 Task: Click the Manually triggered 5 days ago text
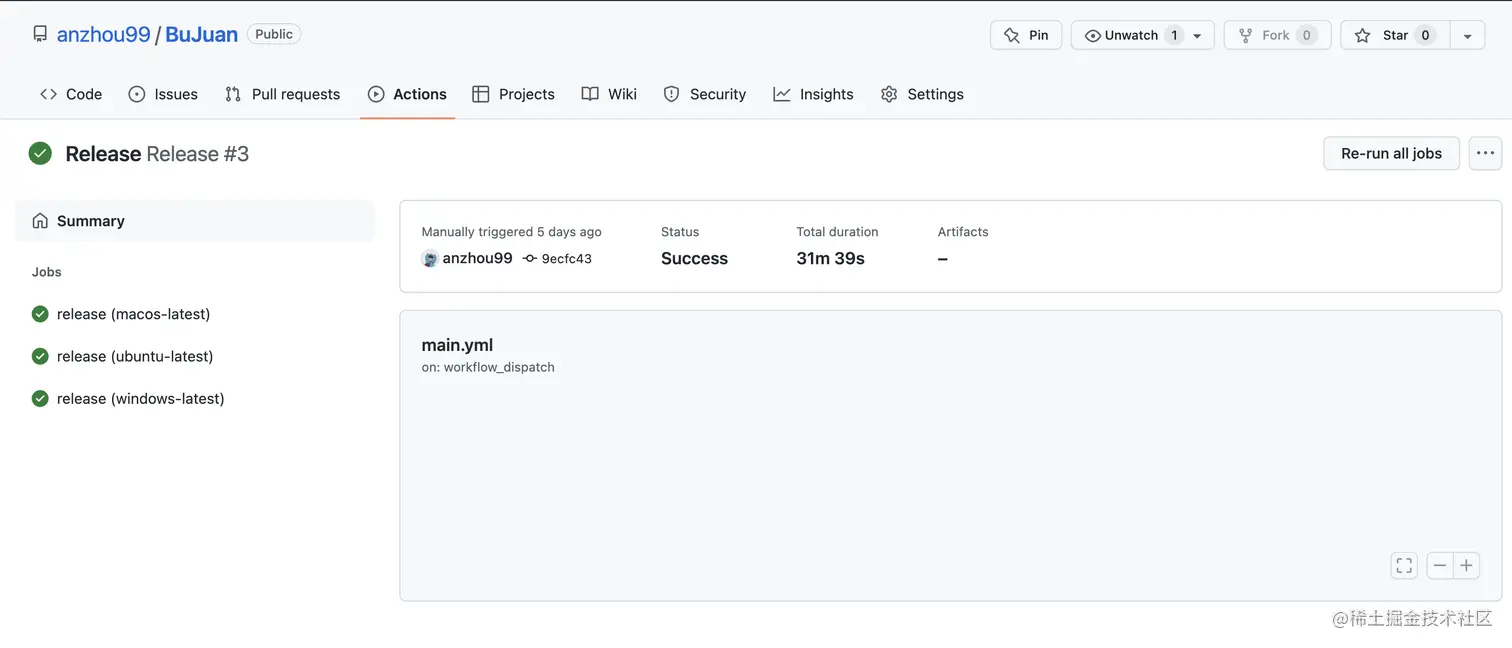pos(511,231)
